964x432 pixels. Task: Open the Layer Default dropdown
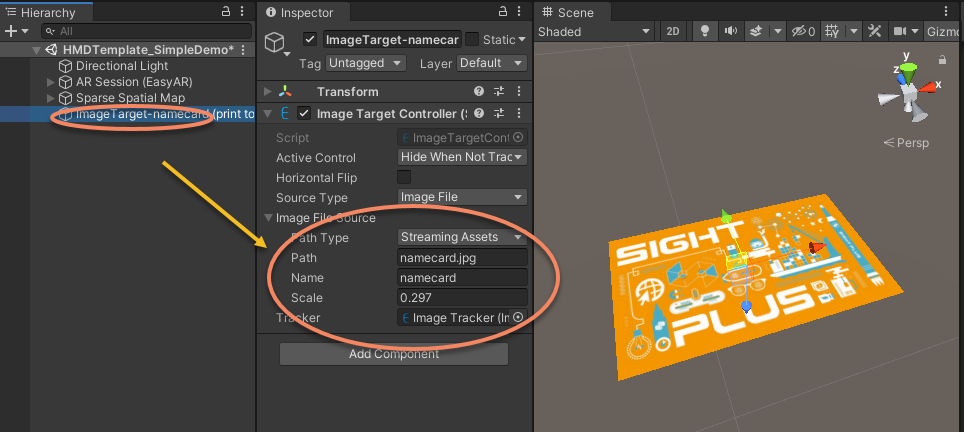(491, 63)
